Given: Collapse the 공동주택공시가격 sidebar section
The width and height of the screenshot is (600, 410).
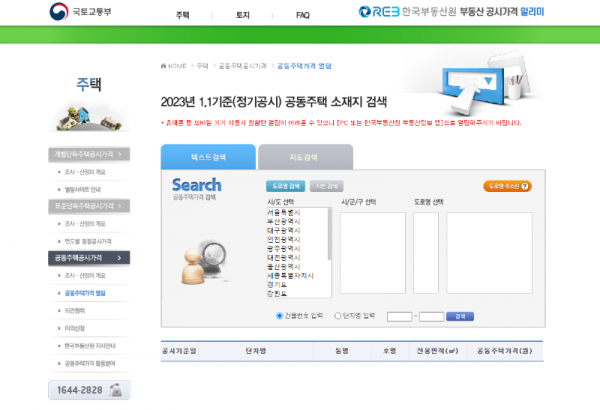Looking at the screenshot, I should pos(89,257).
